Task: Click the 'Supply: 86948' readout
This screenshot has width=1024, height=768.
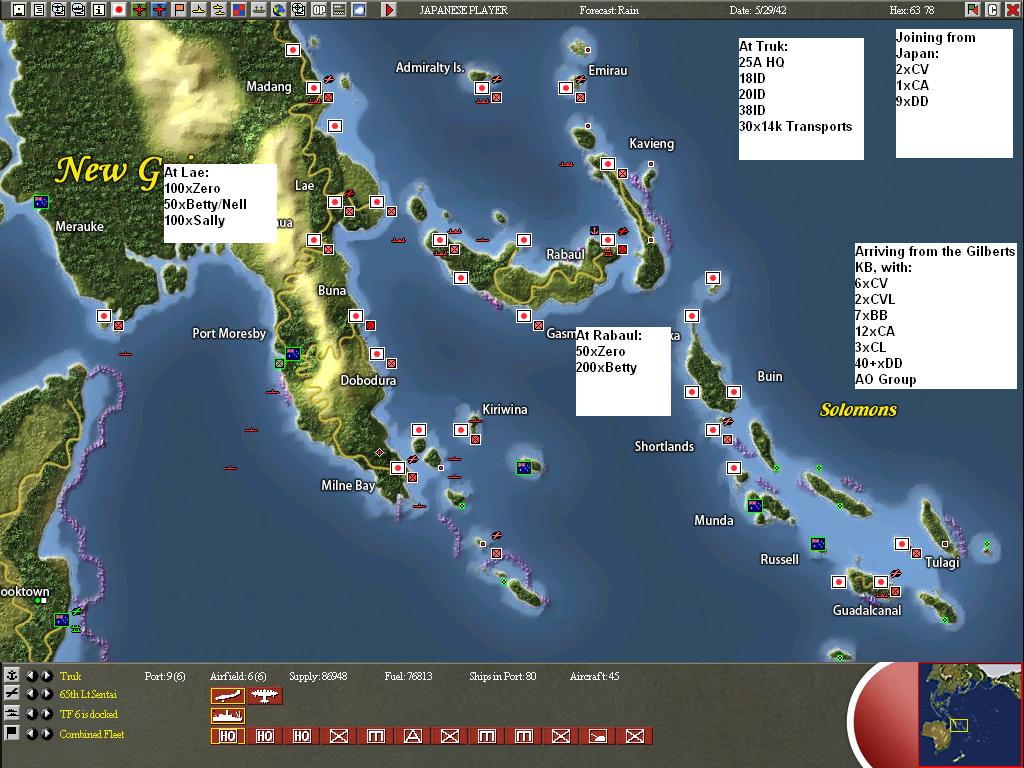Action: coord(318,676)
